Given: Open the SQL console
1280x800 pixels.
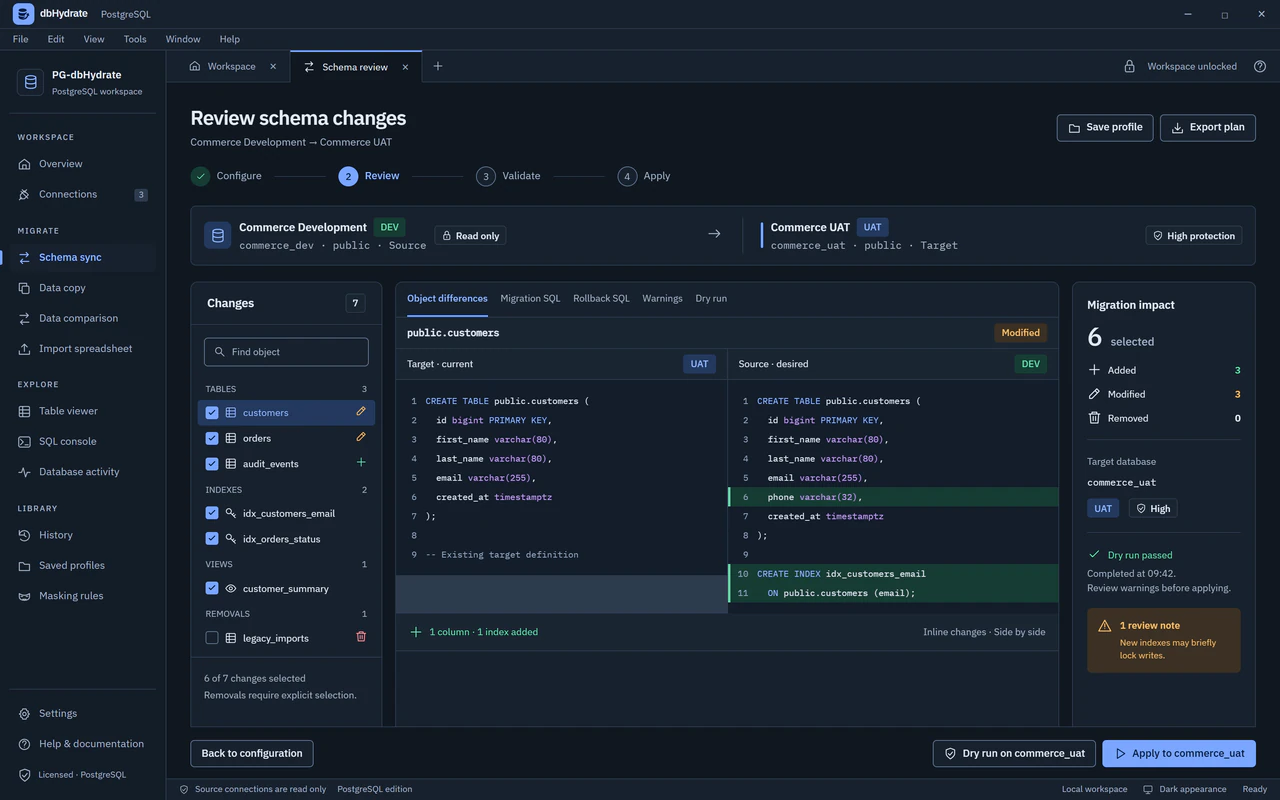Looking at the screenshot, I should pyautogui.click(x=83, y=441).
